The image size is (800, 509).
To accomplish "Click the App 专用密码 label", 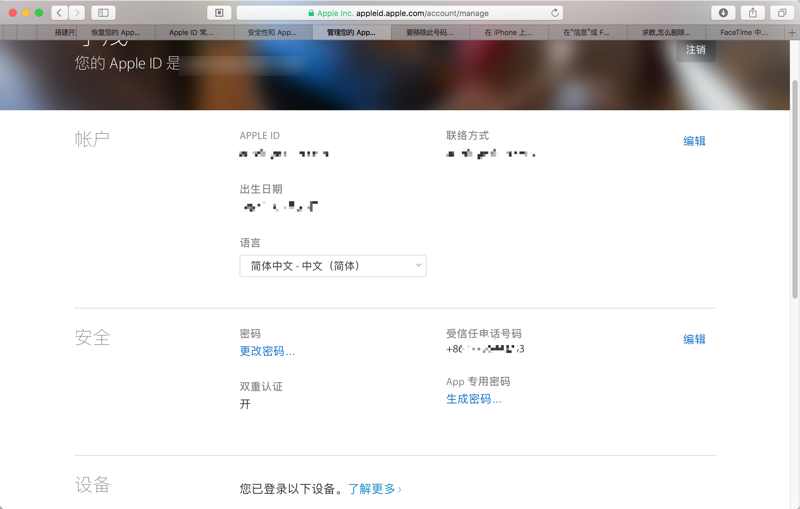I will point(478,381).
